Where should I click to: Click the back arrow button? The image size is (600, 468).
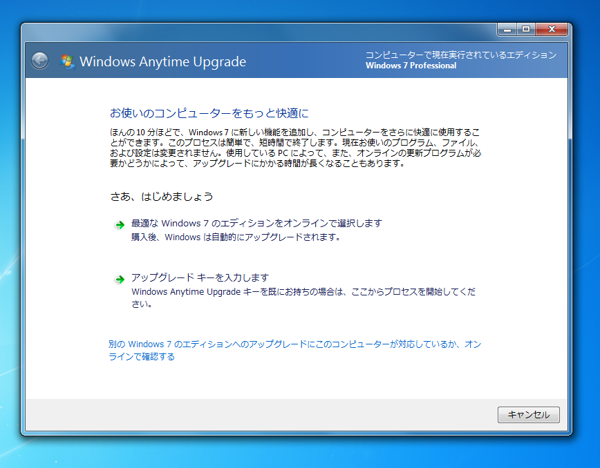[40, 61]
